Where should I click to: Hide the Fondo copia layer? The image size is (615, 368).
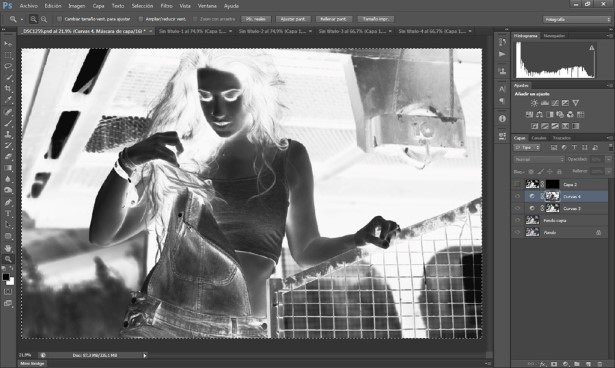[x=517, y=220]
